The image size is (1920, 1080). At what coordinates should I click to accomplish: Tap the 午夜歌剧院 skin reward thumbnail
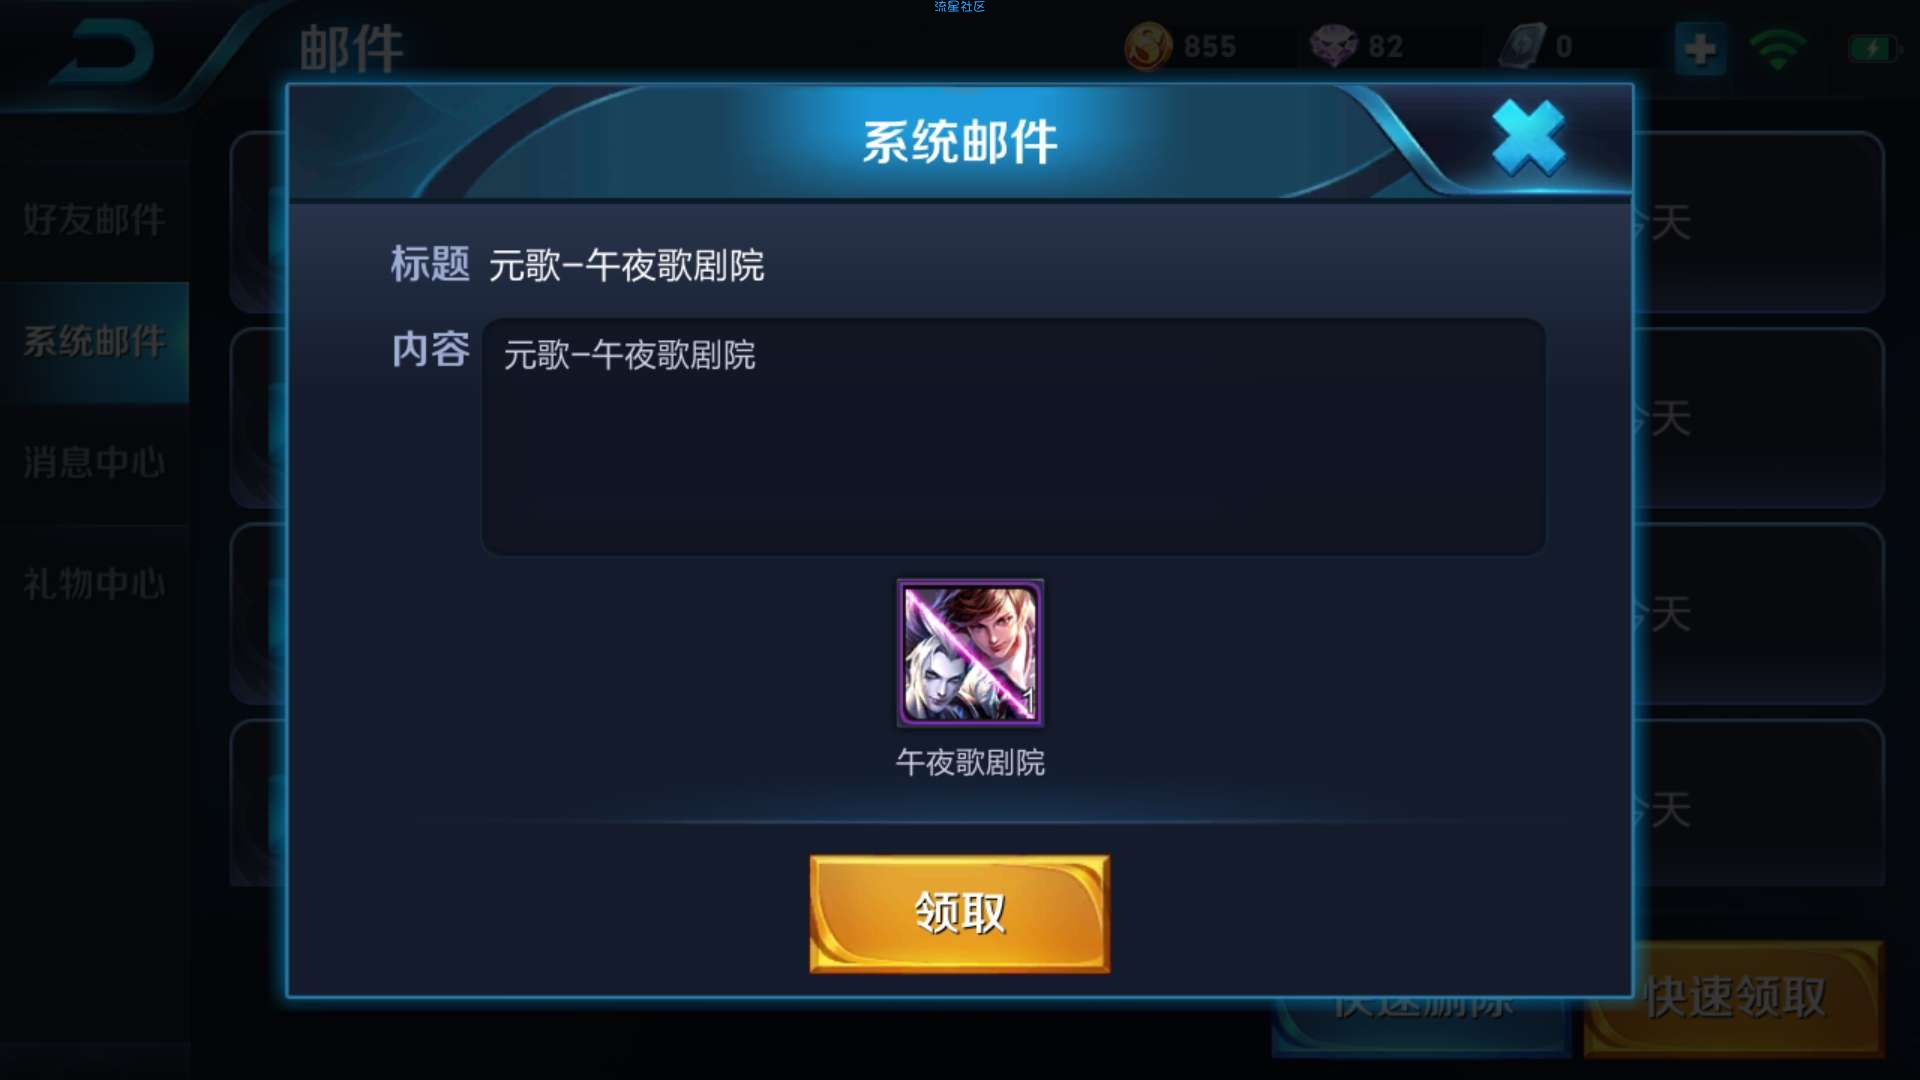pos(970,653)
